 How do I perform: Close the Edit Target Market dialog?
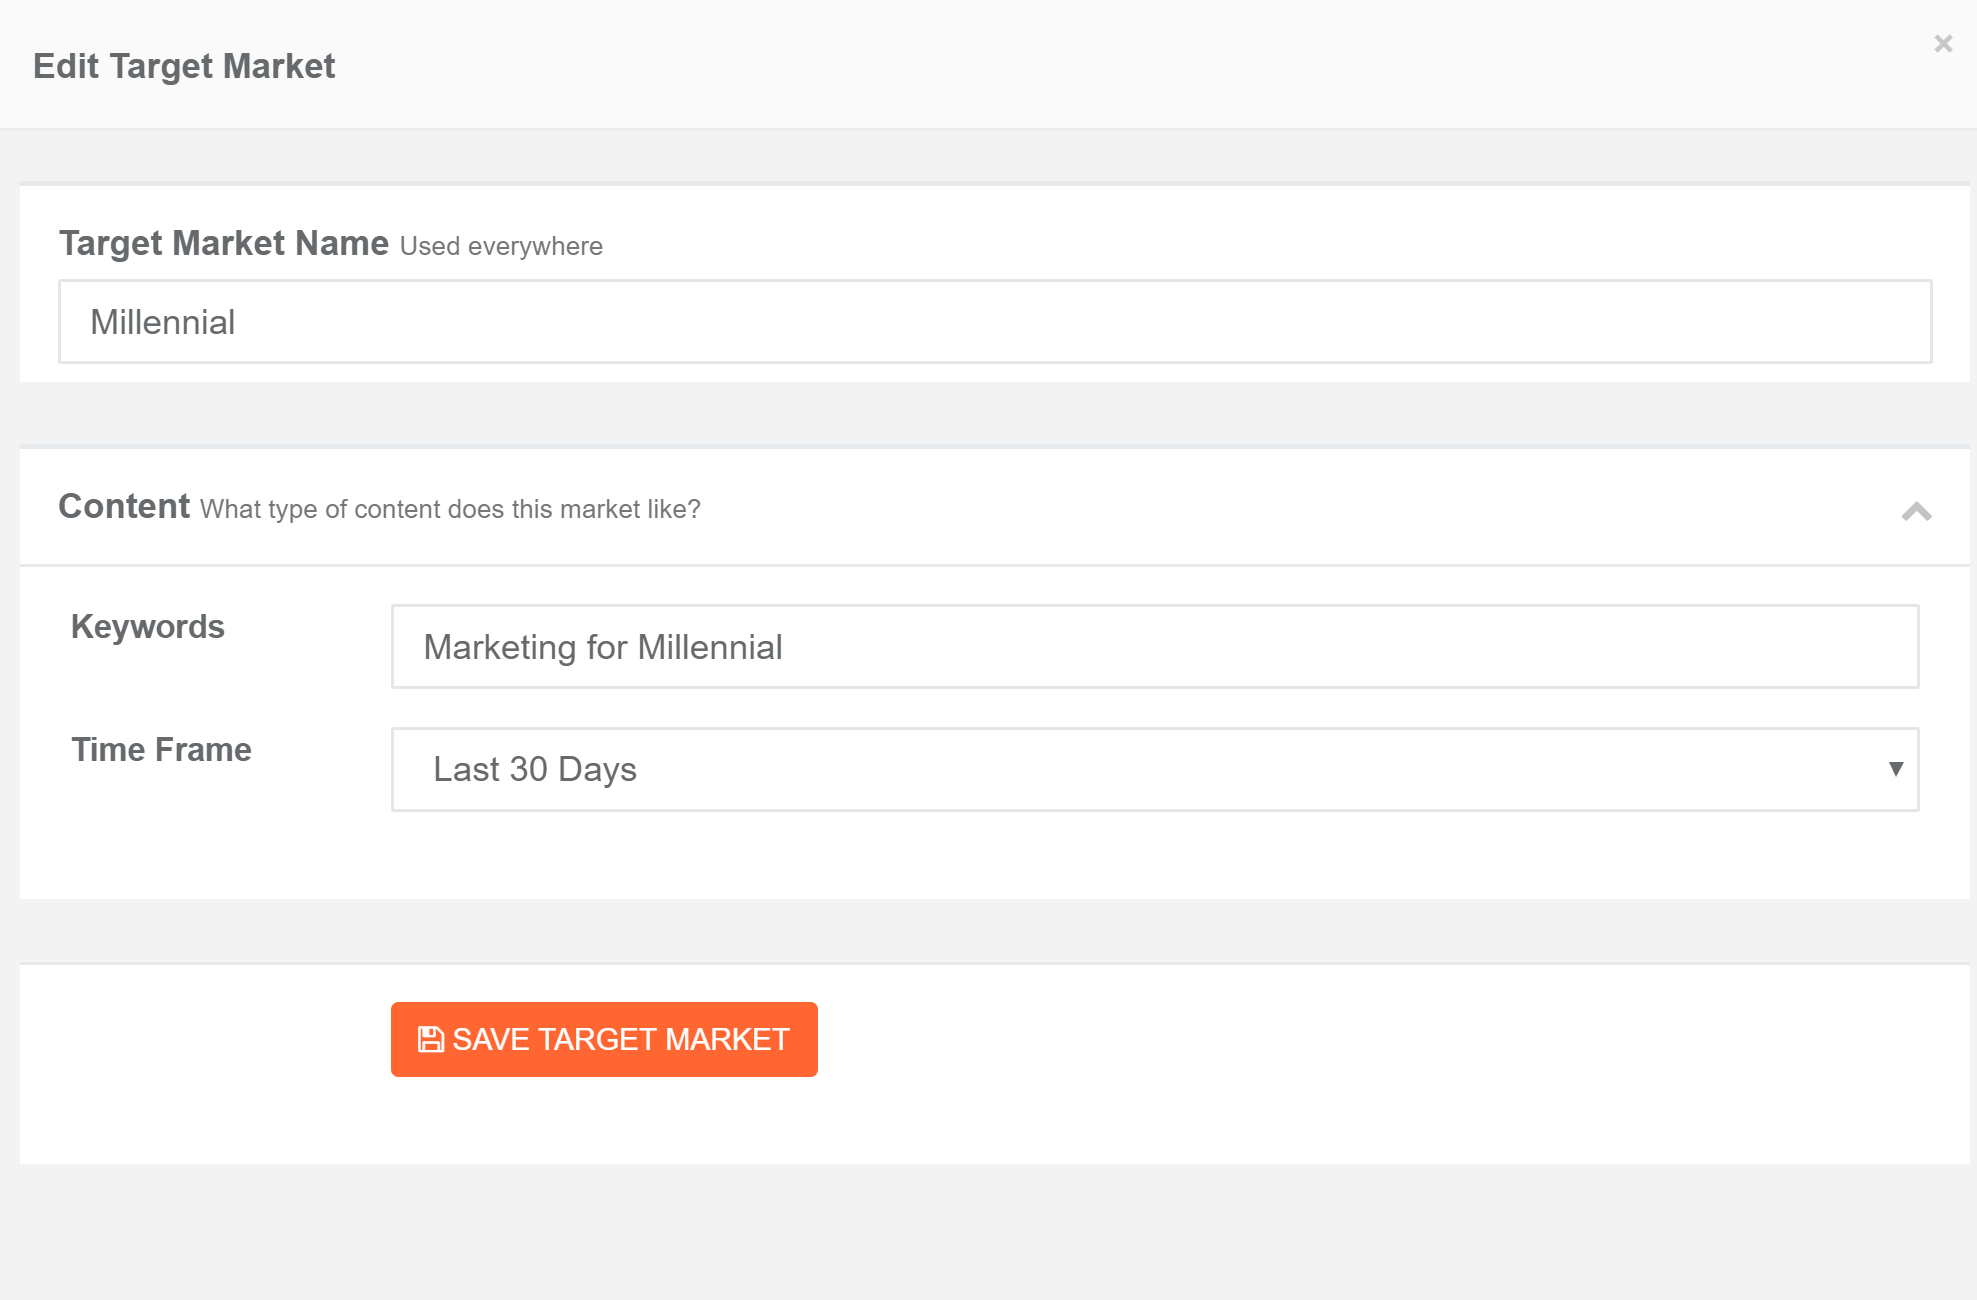click(x=1943, y=44)
